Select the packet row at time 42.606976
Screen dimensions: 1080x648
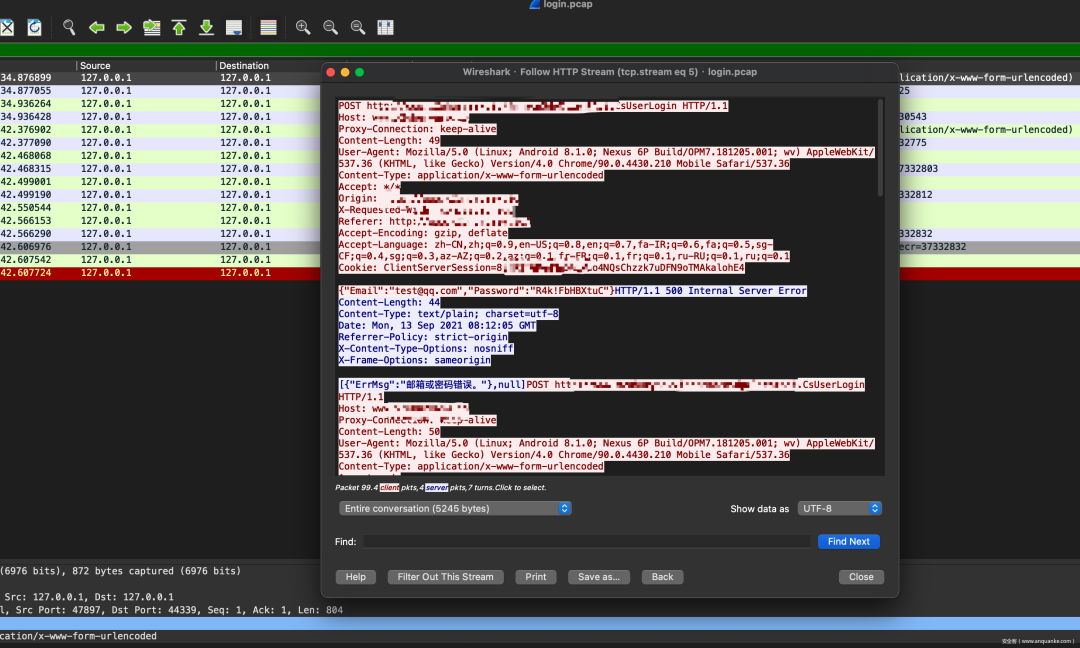pyautogui.click(x=160, y=247)
